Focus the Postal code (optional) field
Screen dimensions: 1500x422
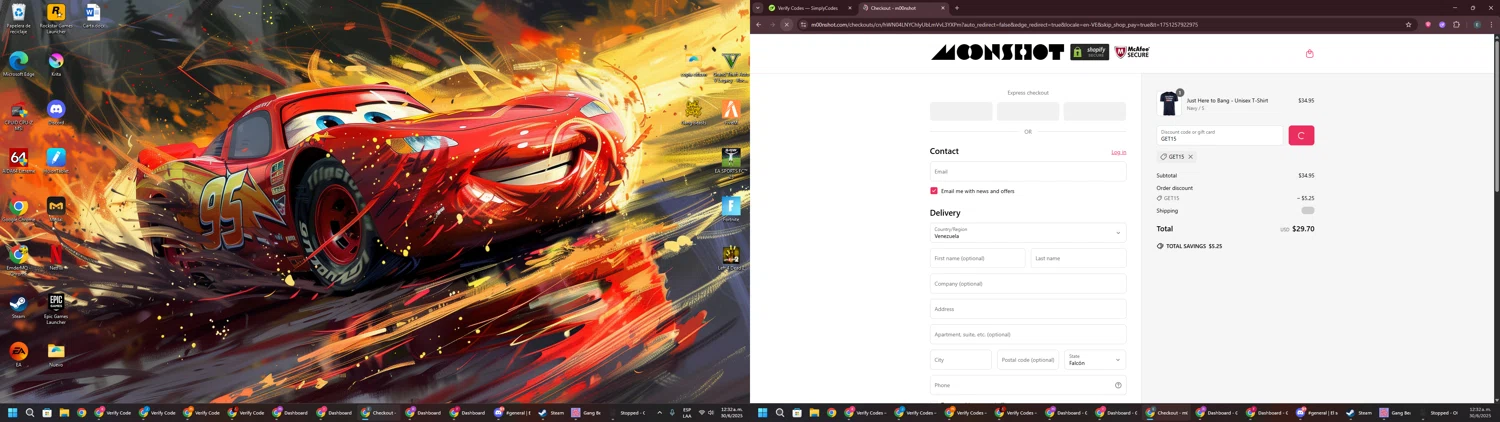click(x=1028, y=360)
